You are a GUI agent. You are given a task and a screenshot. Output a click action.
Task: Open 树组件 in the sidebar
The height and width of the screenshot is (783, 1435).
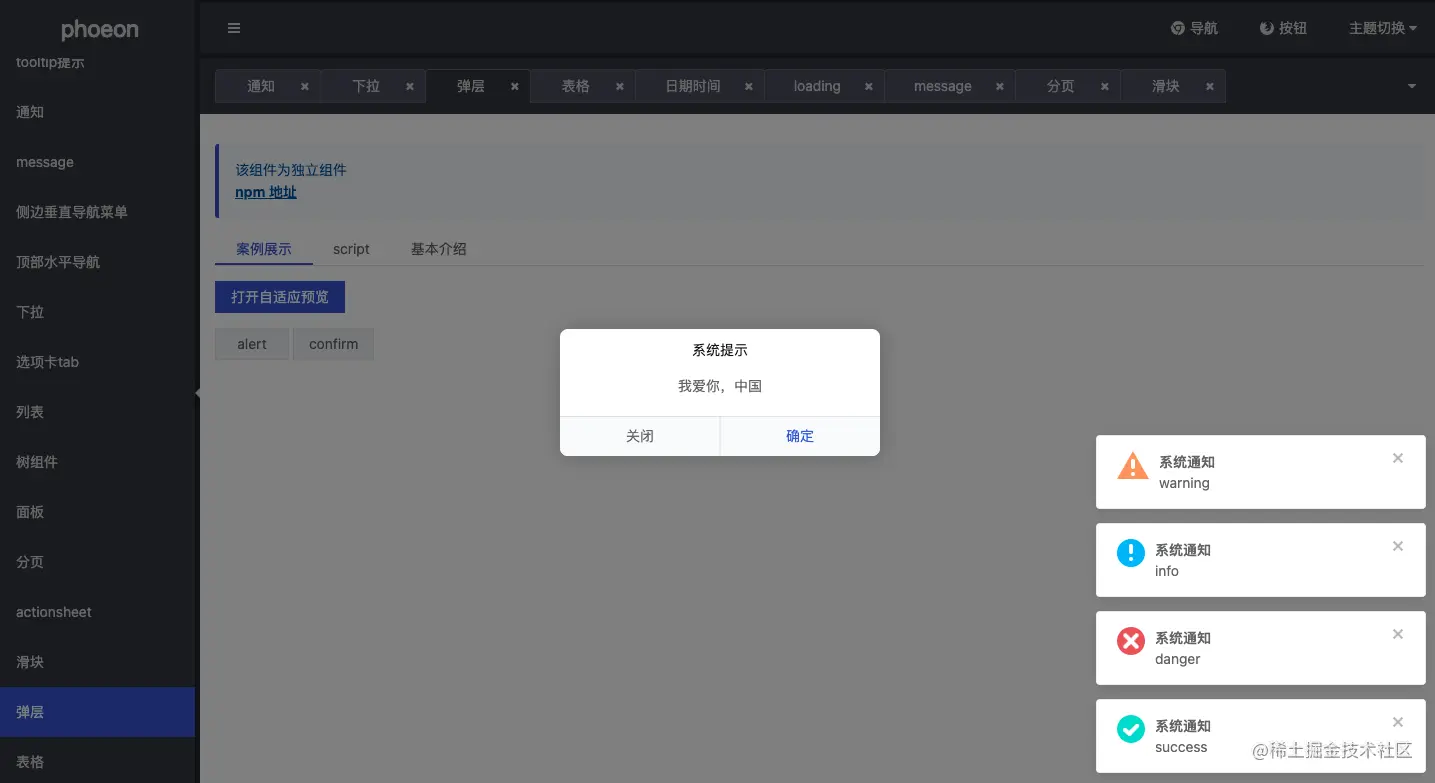(x=97, y=462)
